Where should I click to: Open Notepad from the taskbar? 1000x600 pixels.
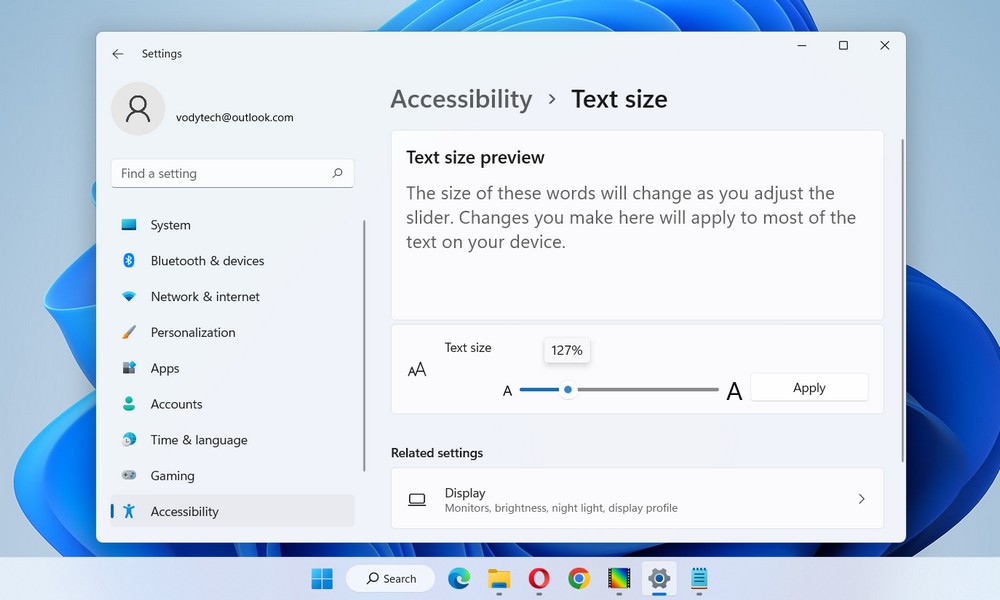699,578
